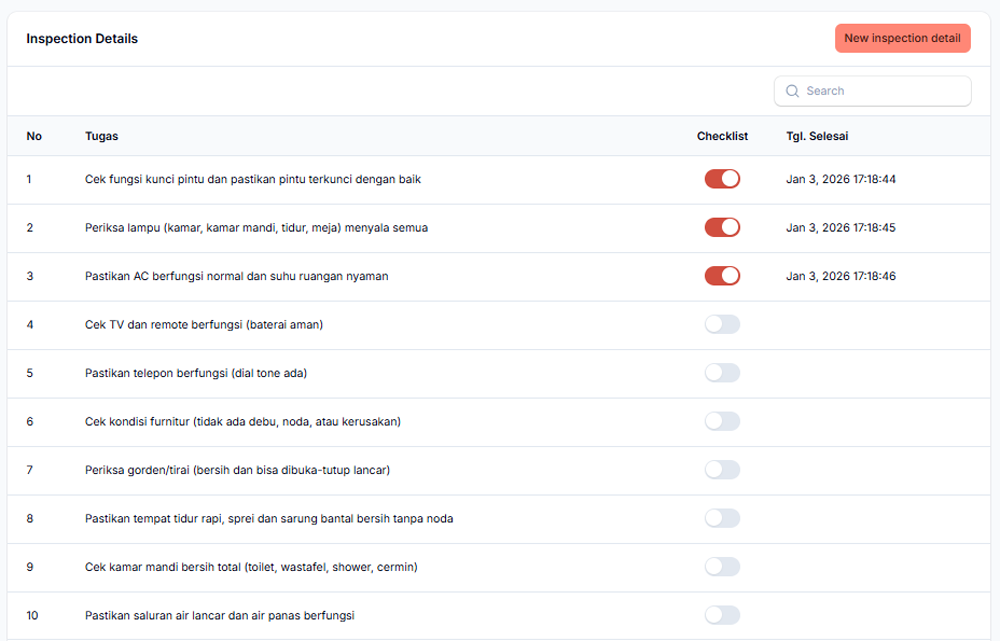1000x641 pixels.
Task: Click the 'Tugas' column header
Action: tap(101, 136)
